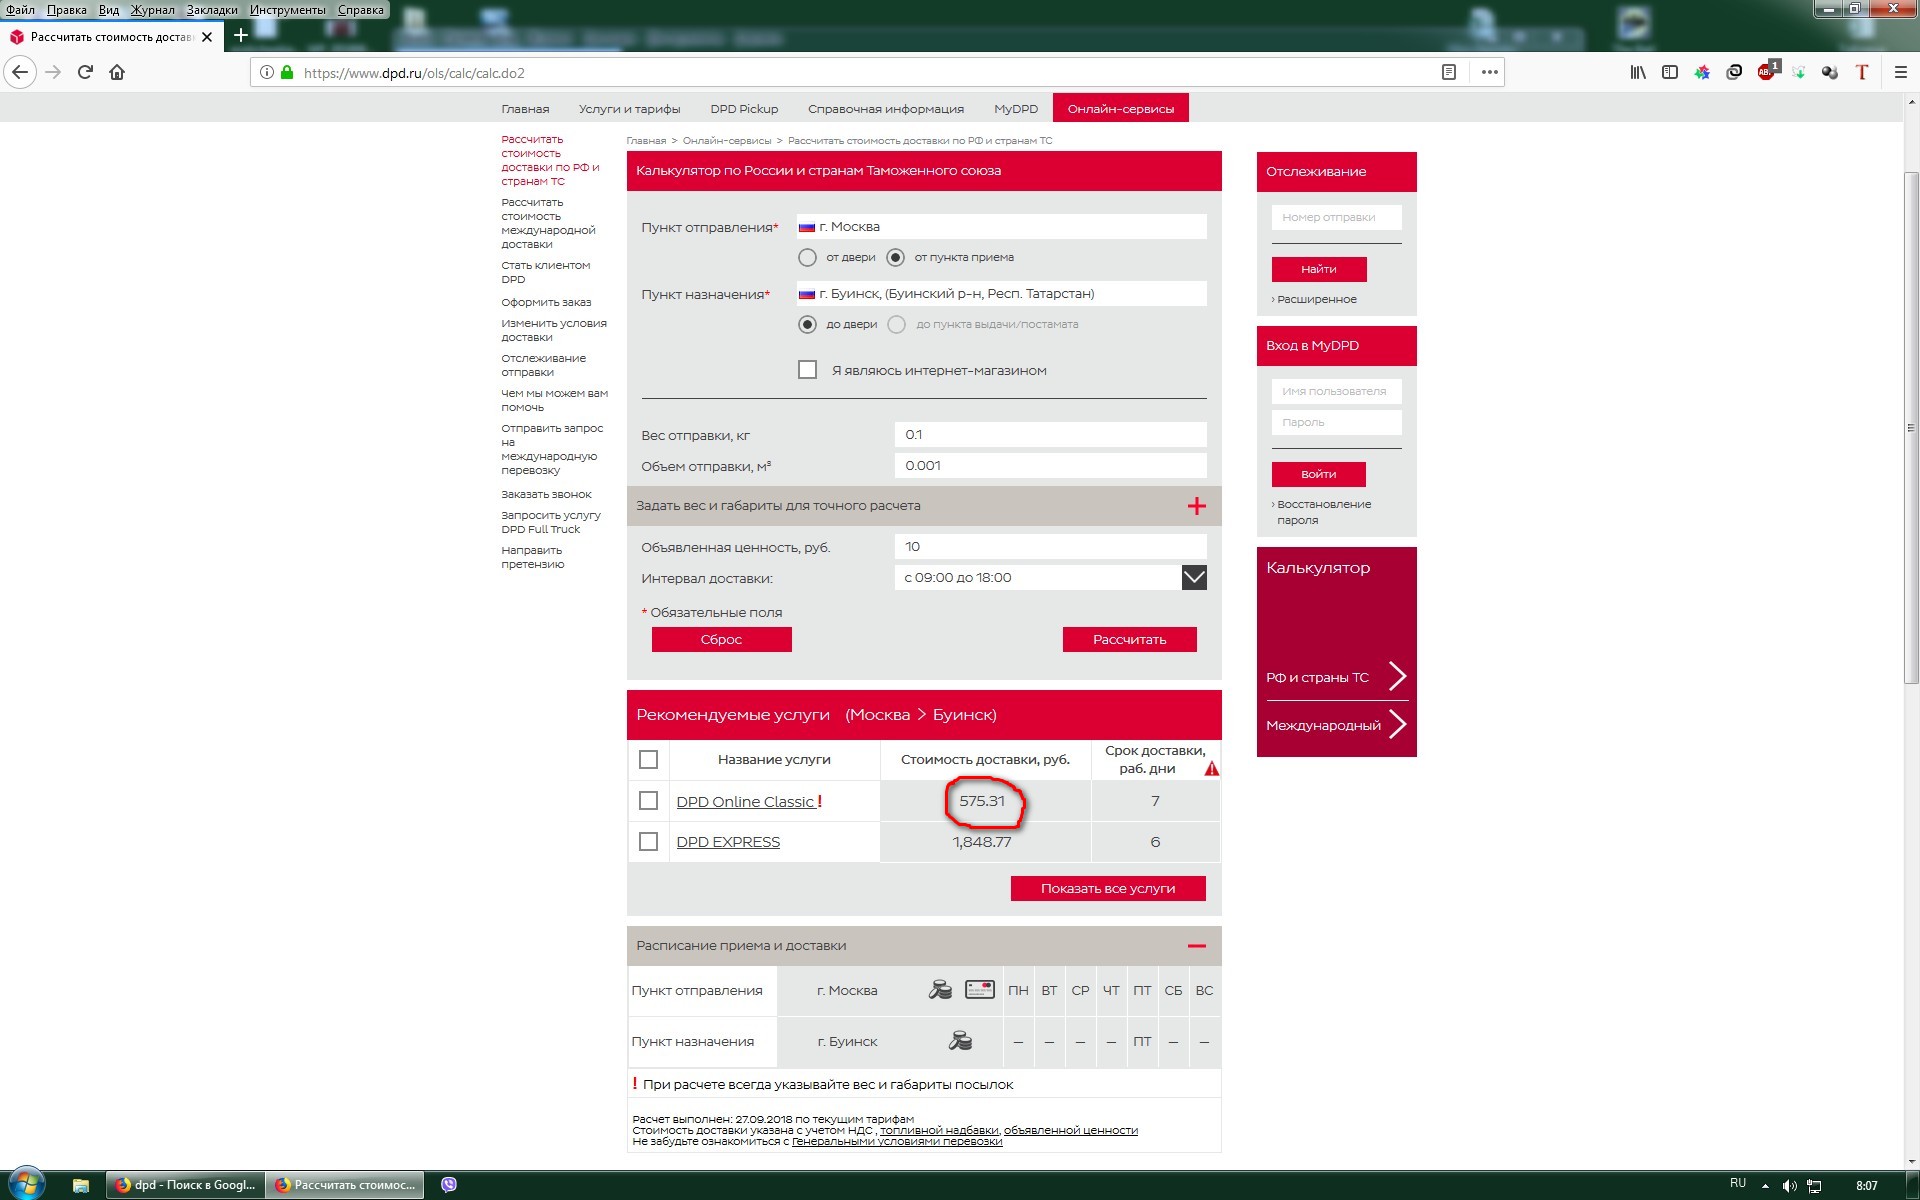Collapse the 'Расписание приема и доставки' section
This screenshot has height=1200, width=1920.
coord(1196,946)
